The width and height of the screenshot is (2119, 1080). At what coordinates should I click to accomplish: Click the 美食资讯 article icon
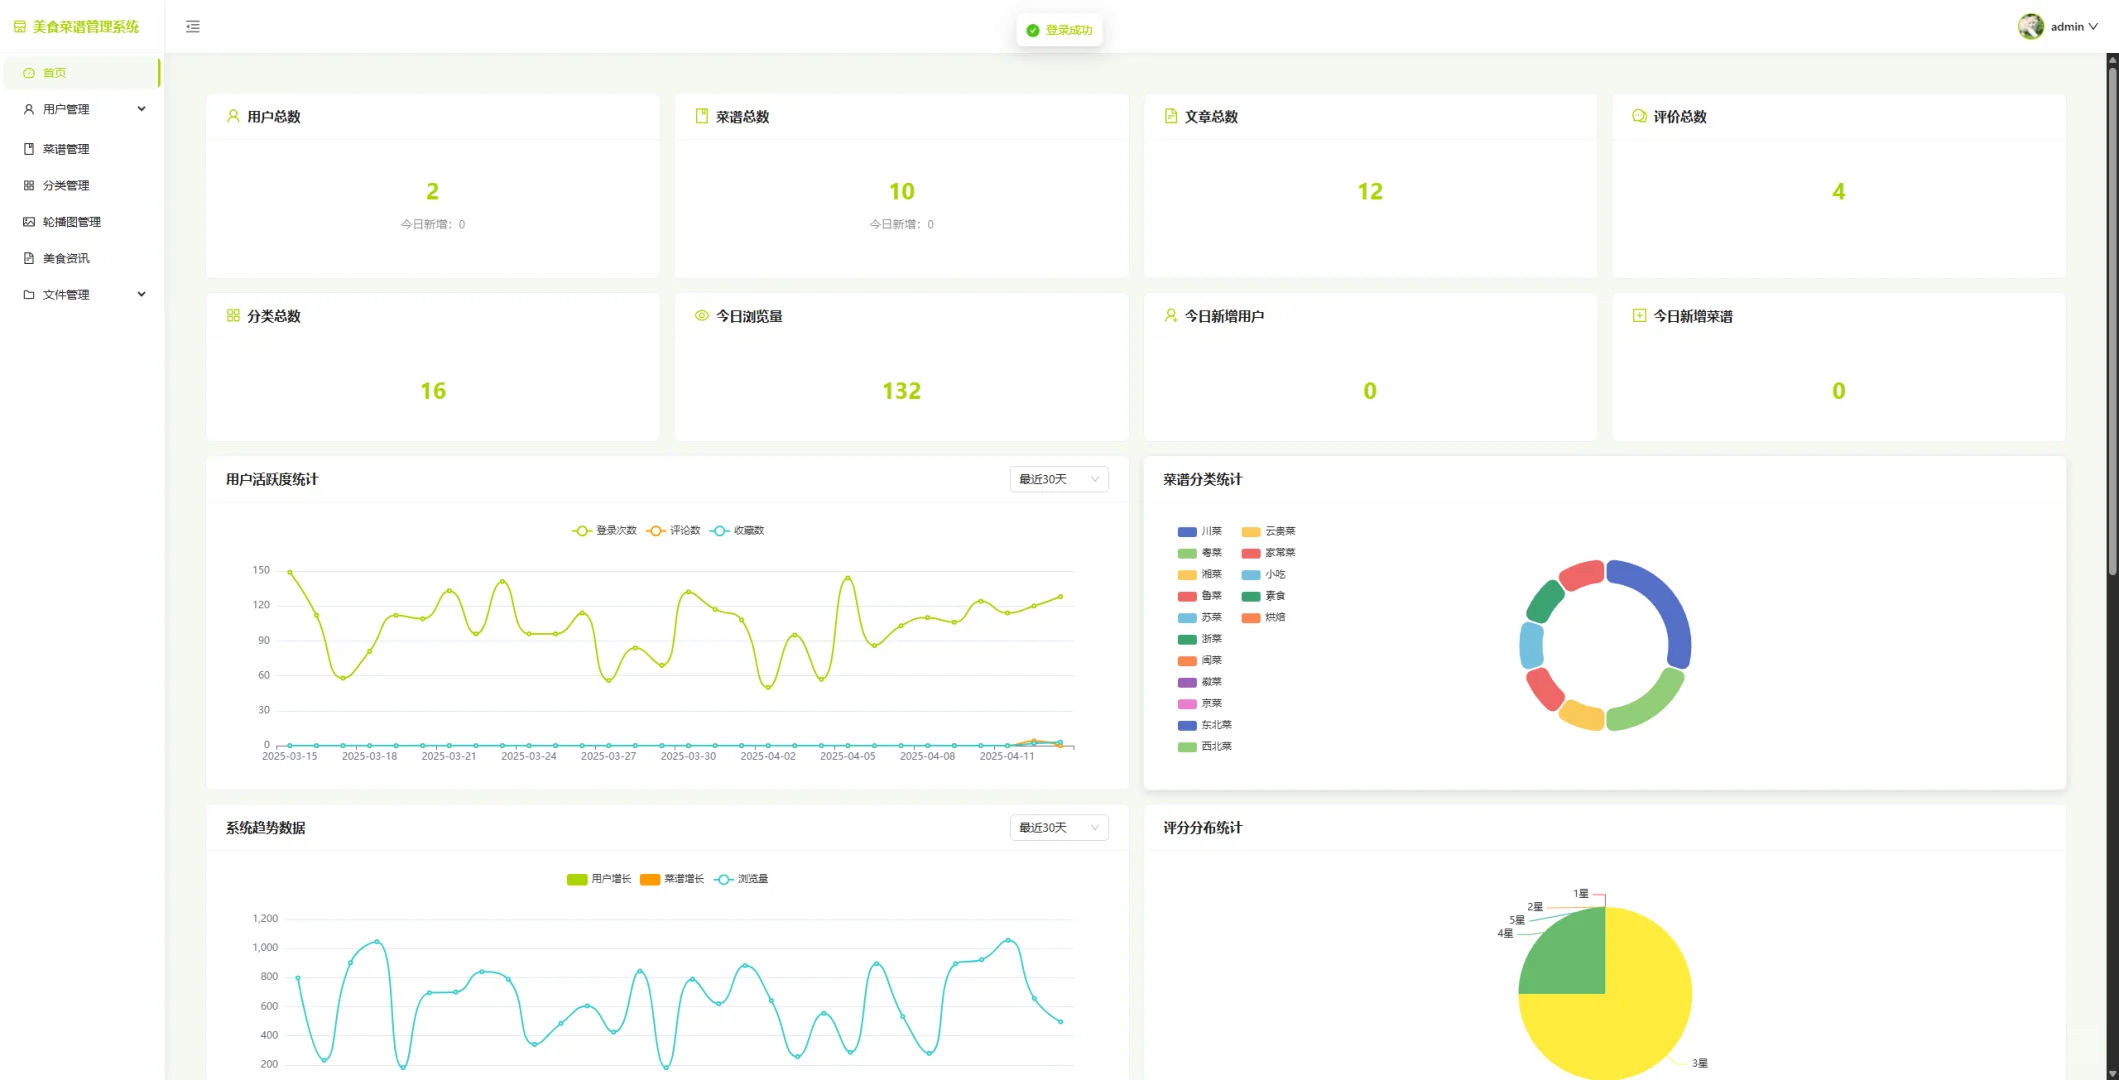click(29, 258)
